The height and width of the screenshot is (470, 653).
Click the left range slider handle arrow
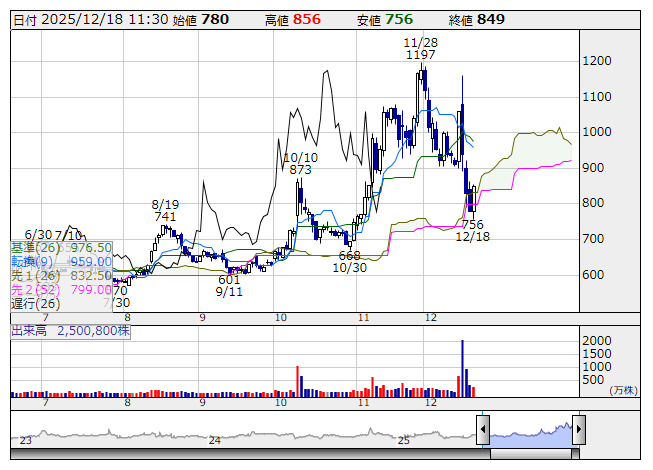click(483, 429)
